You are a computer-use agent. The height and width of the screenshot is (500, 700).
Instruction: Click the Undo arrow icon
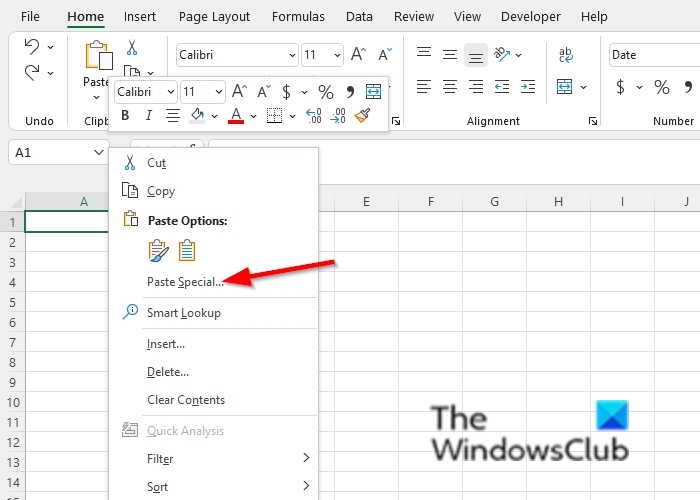click(32, 46)
